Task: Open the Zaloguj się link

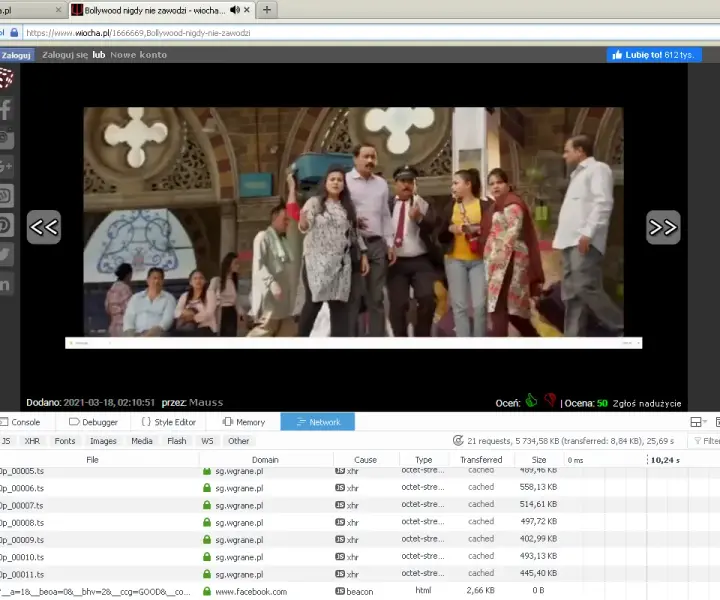Action: coord(65,55)
